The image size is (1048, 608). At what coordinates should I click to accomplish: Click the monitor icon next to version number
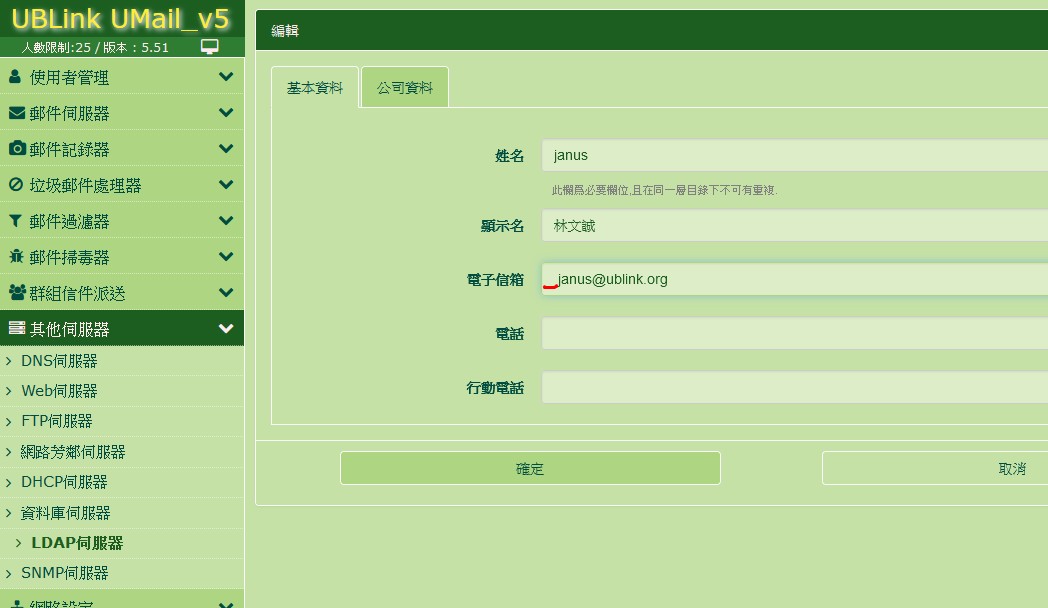[x=210, y=47]
